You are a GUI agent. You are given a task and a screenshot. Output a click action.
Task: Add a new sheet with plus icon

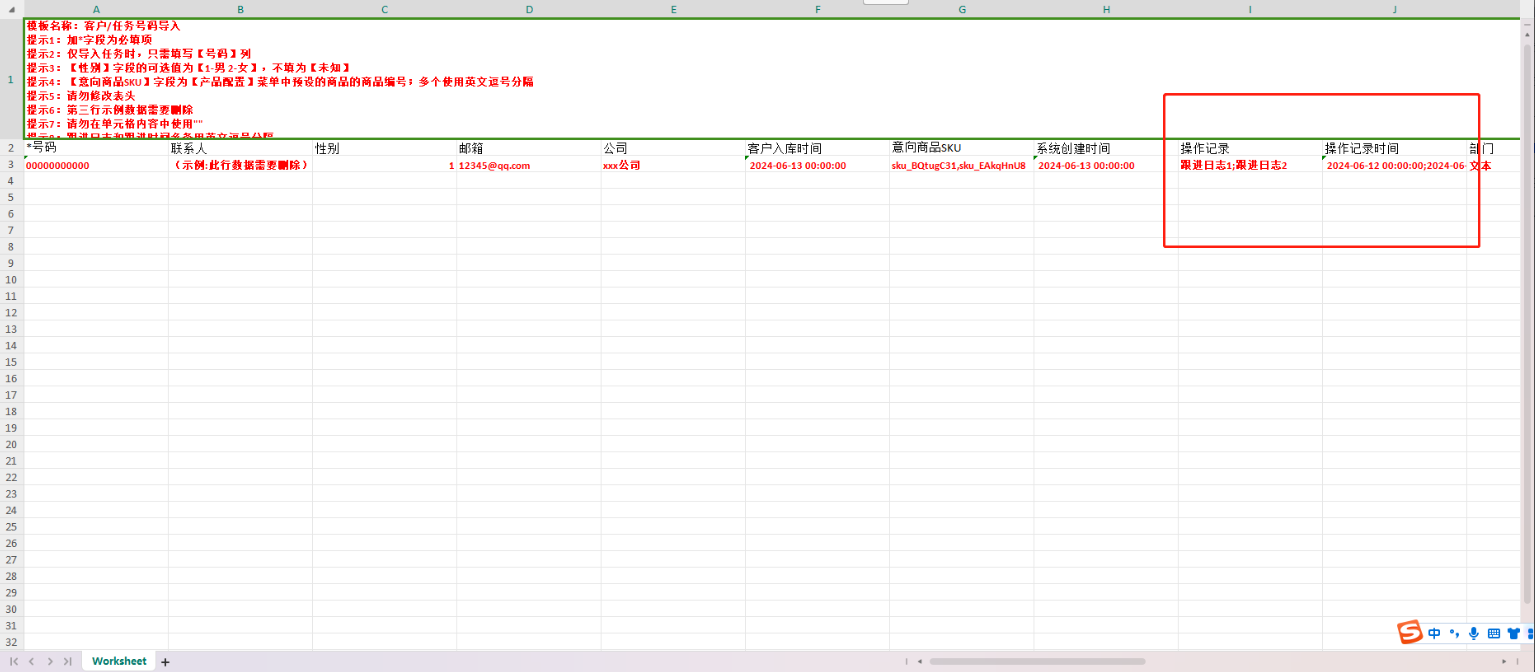coord(166,662)
